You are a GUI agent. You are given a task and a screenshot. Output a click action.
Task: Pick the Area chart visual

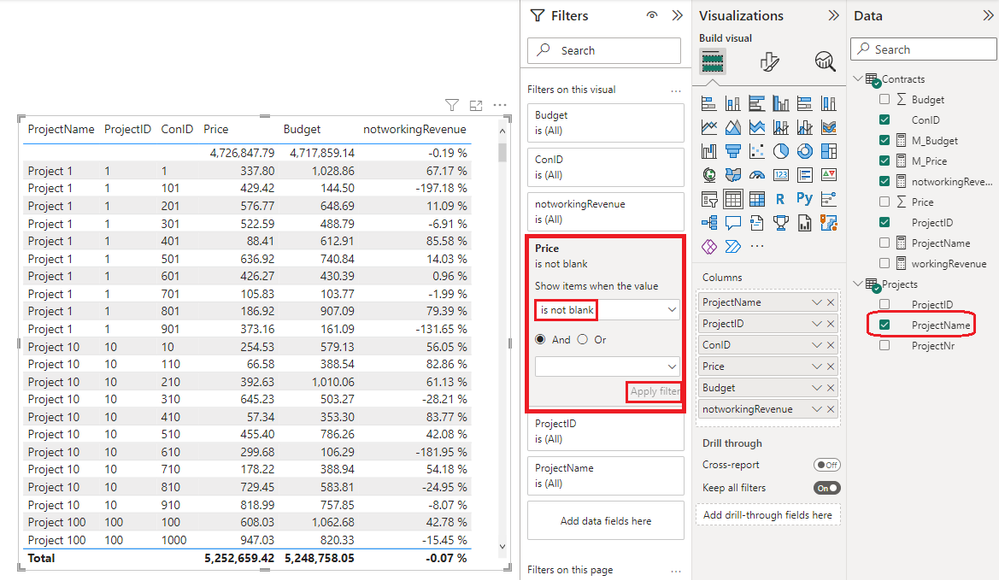pos(733,127)
